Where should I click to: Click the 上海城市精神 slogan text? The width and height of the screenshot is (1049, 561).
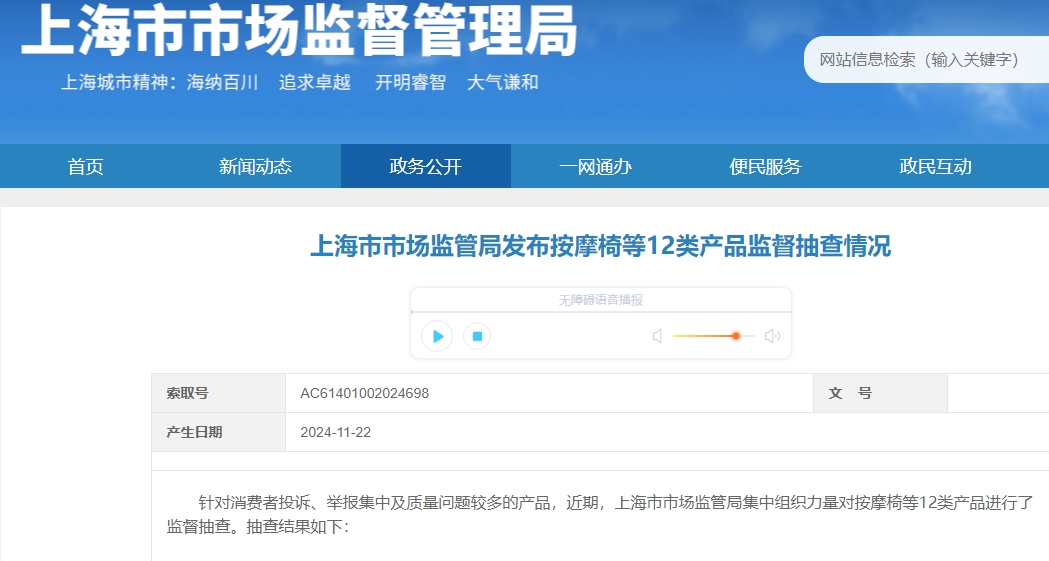click(x=300, y=82)
